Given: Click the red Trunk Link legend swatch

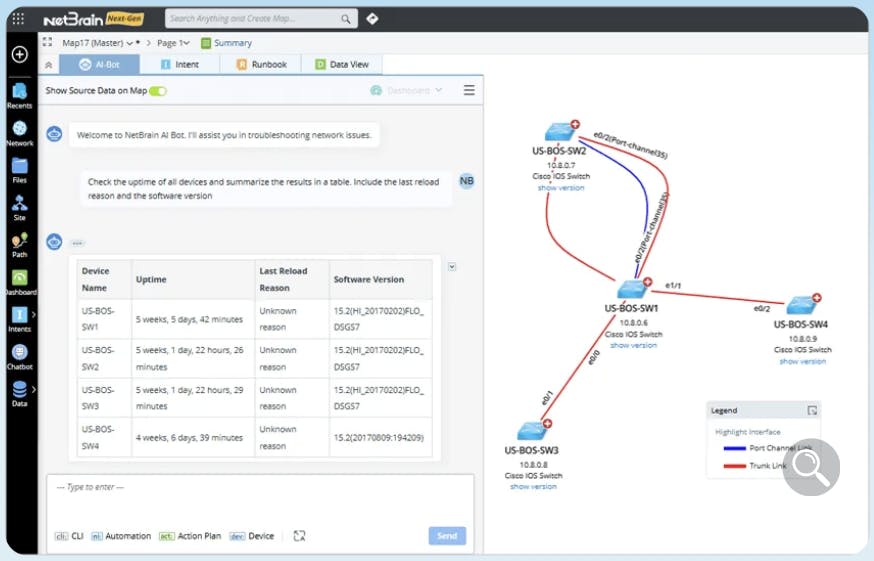Looking at the screenshot, I should click(735, 466).
